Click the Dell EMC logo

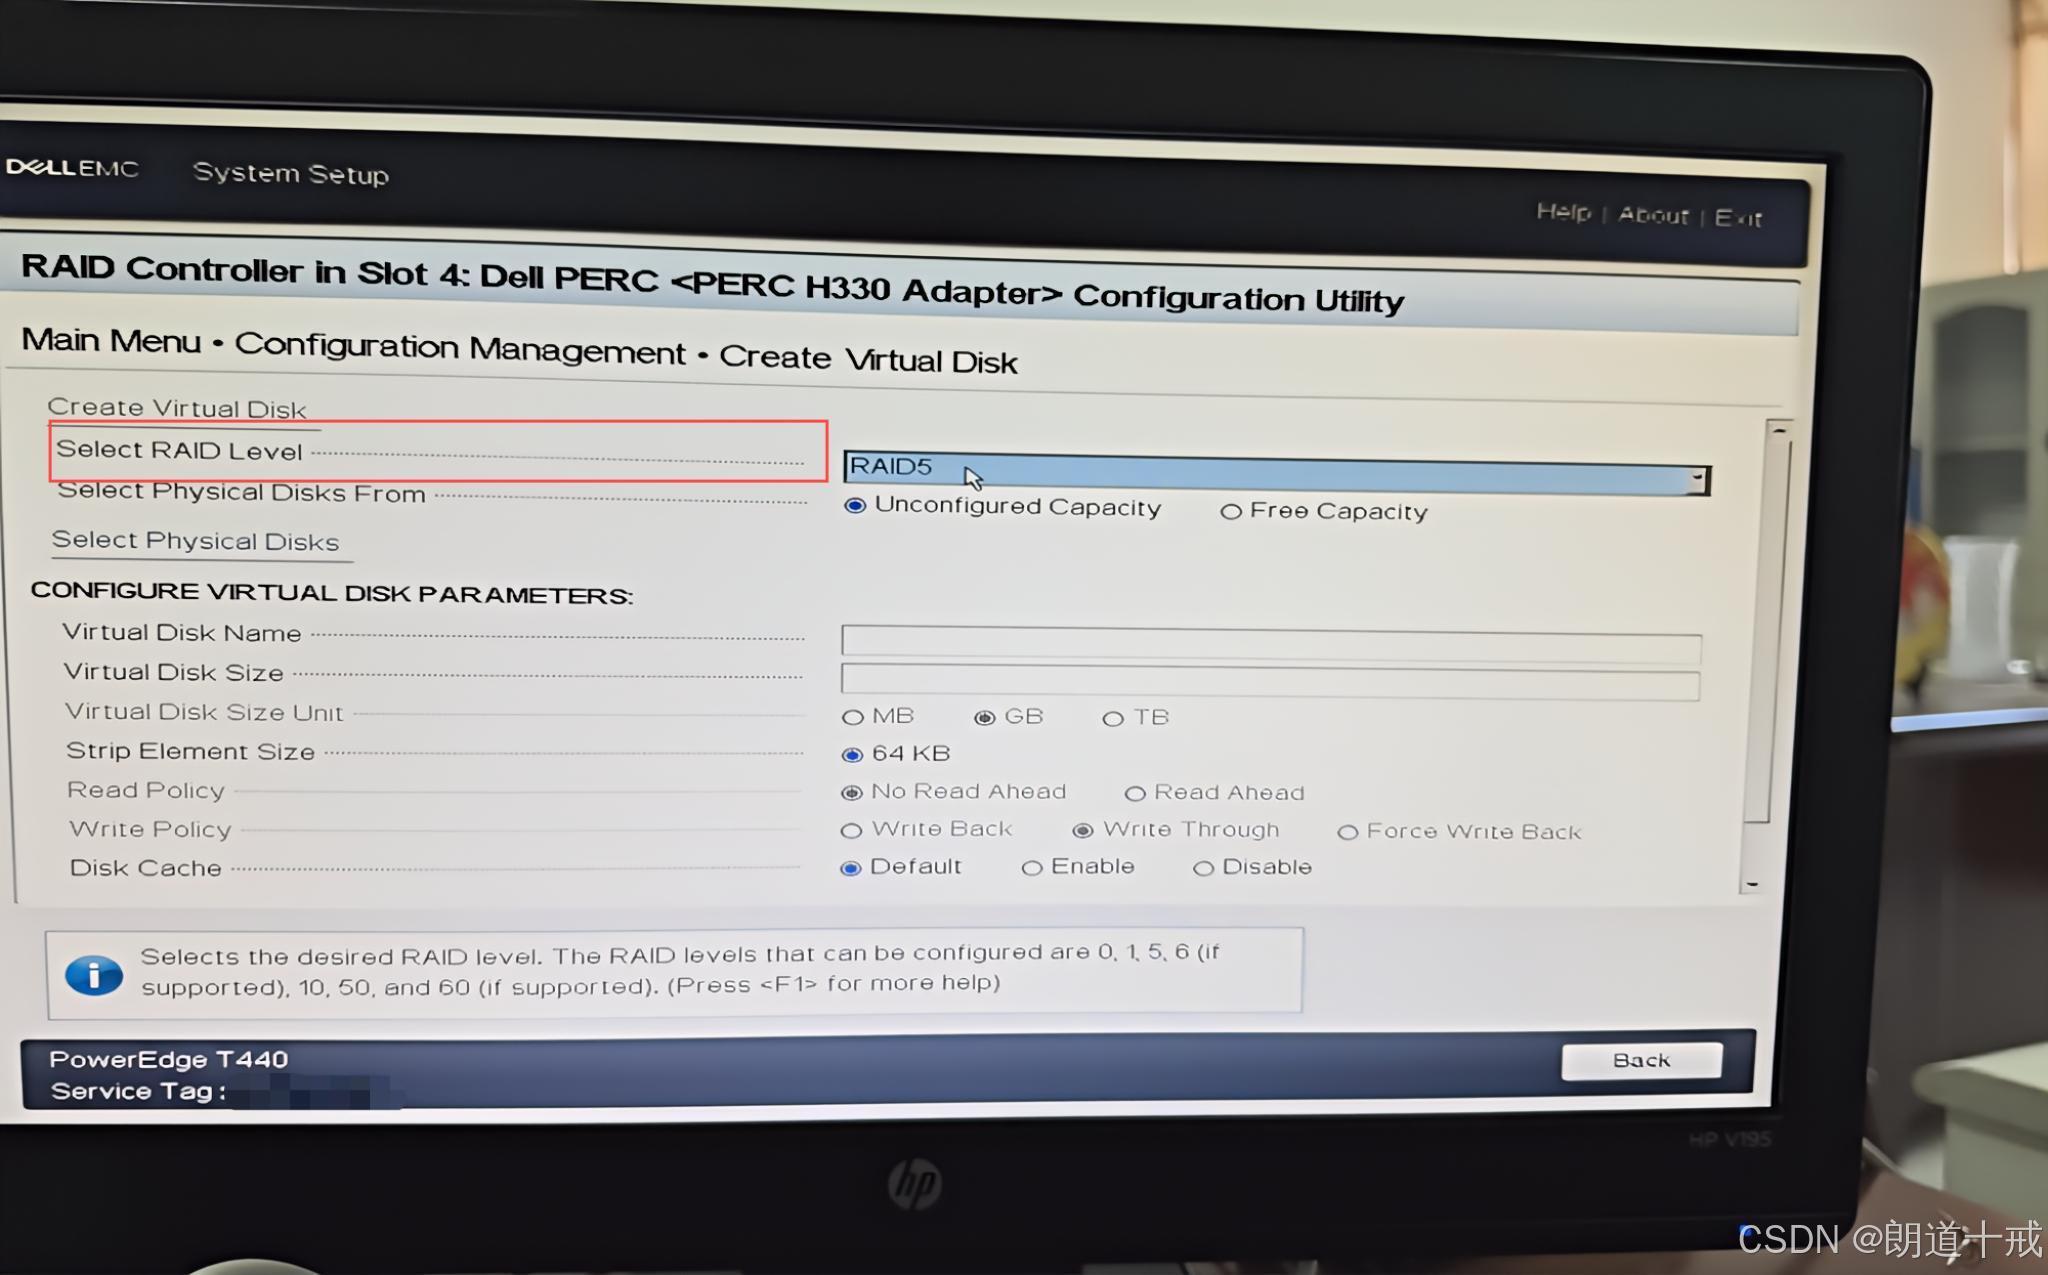[x=72, y=168]
